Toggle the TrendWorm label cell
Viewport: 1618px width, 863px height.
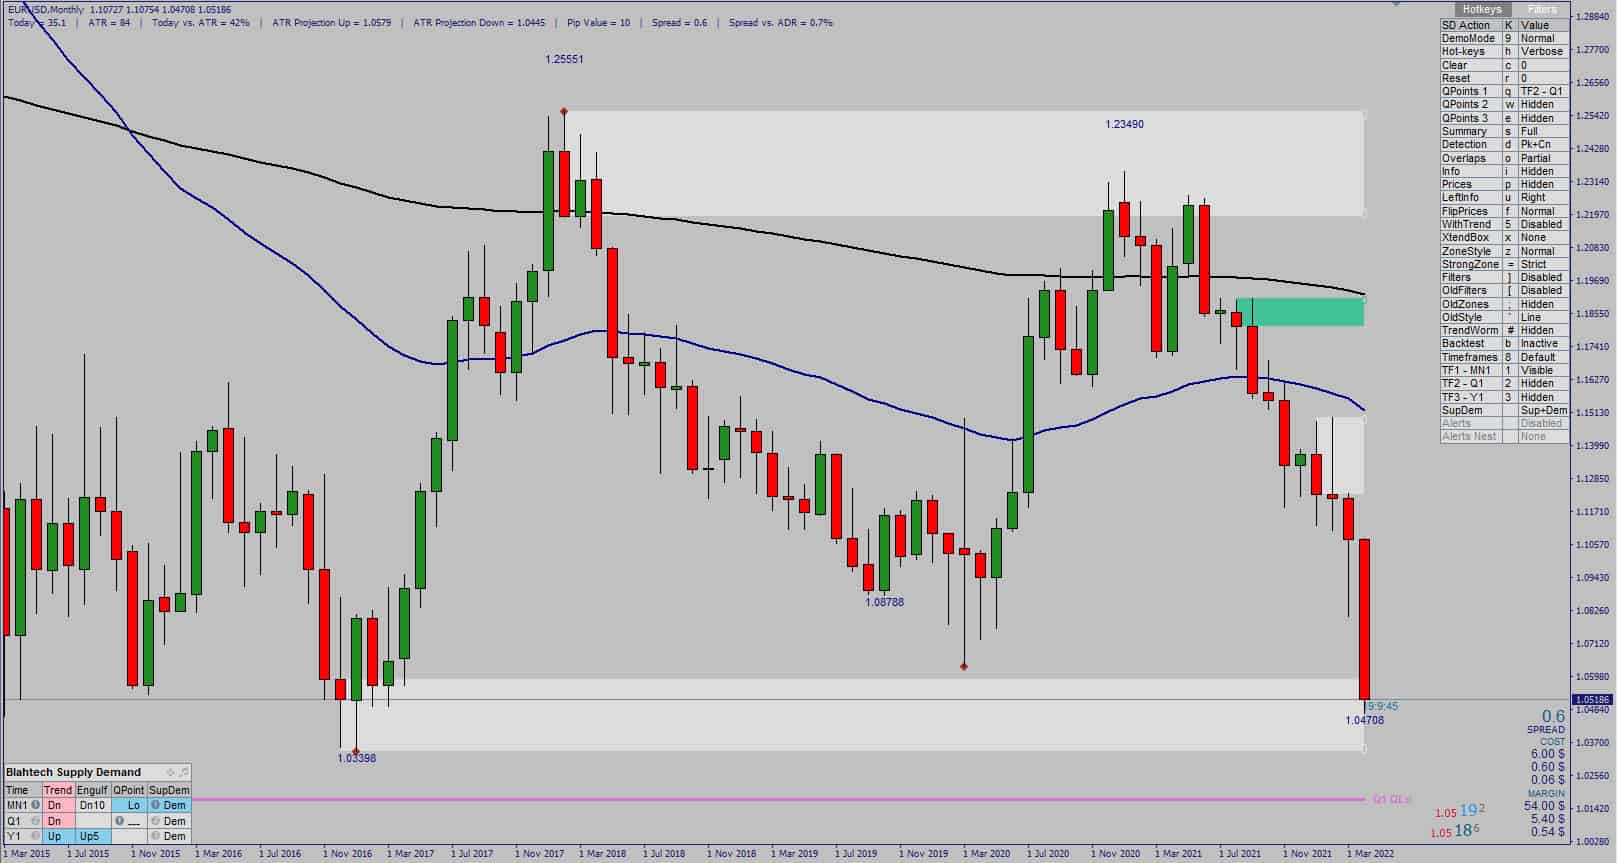(1470, 330)
